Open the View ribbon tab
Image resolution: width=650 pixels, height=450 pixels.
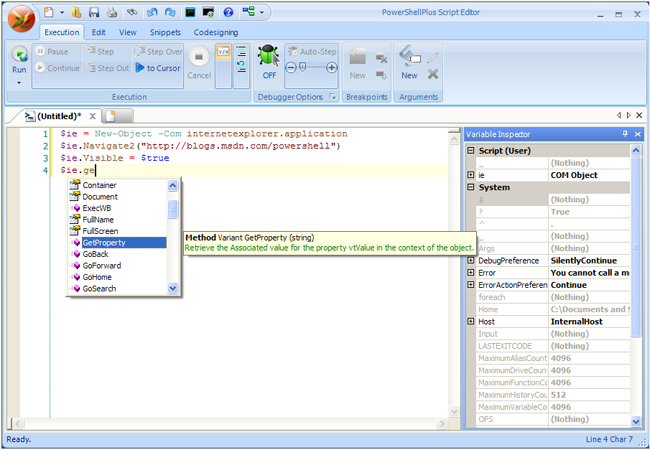(x=128, y=32)
